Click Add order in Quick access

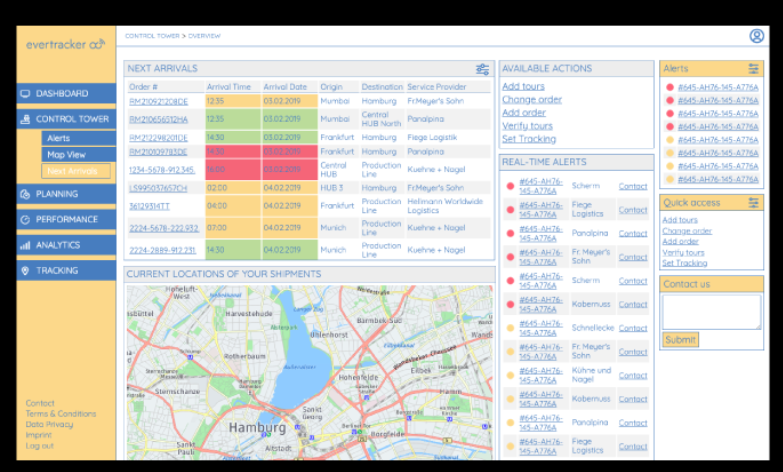coord(680,241)
